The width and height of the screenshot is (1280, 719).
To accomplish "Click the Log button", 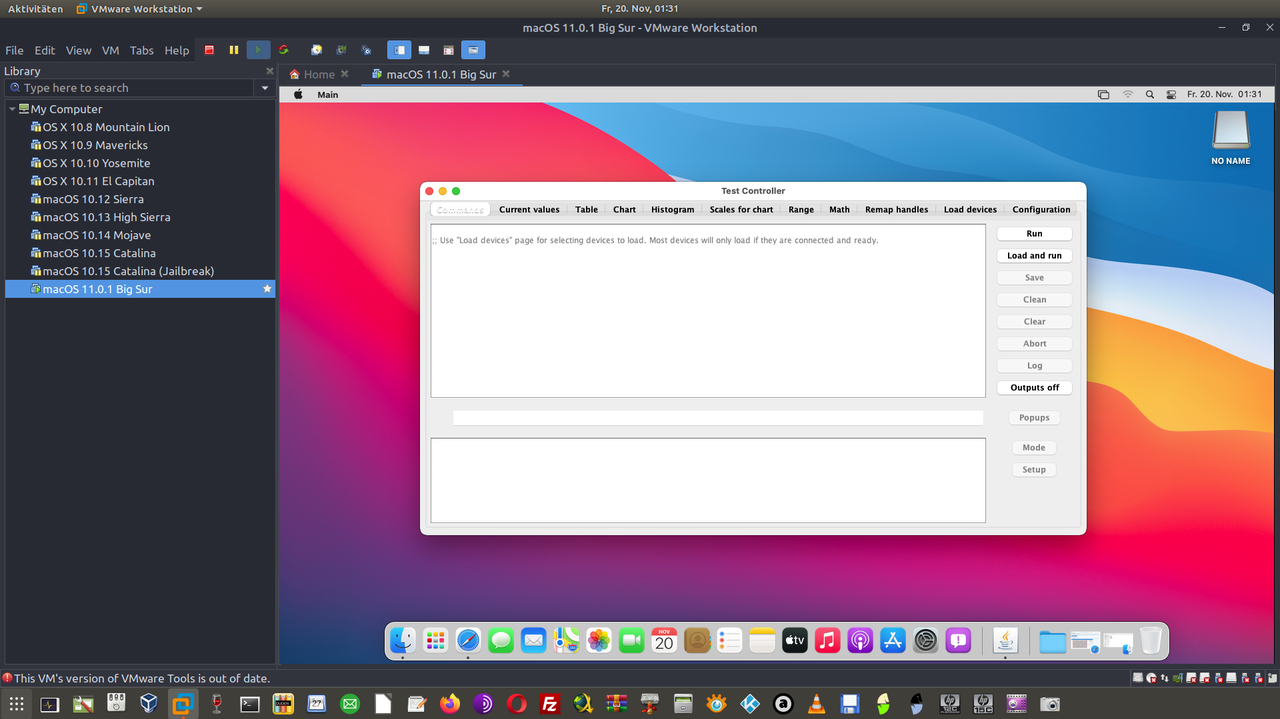I will (x=1034, y=366).
